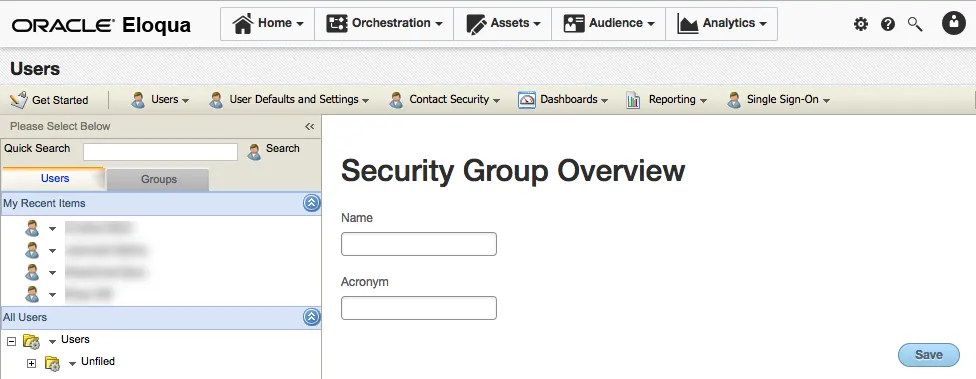This screenshot has height=379, width=976.
Task: Click the Search button in sidebar
Action: [x=273, y=149]
